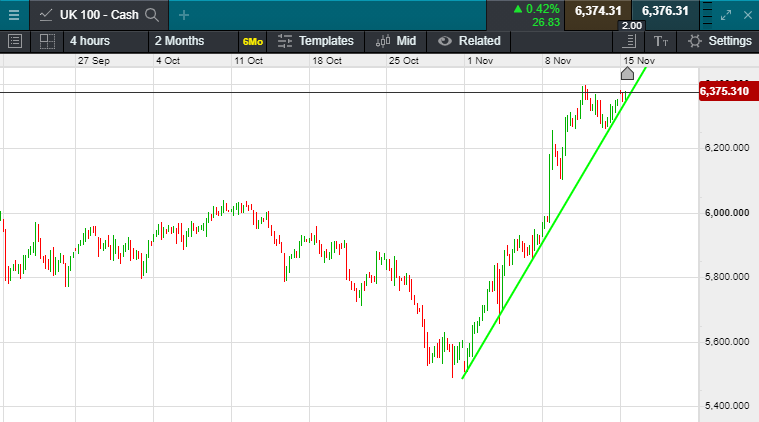Add a new chart tab

tap(183, 15)
